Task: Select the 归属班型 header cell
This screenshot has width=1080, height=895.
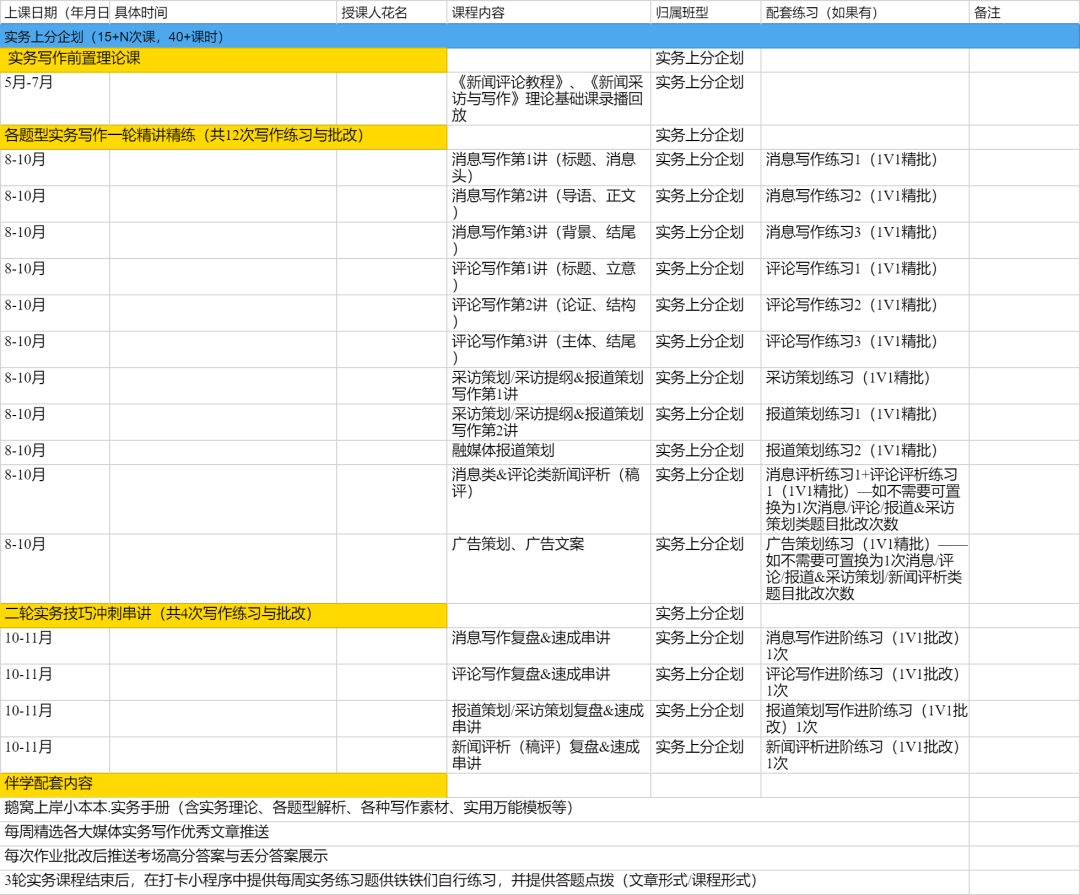Action: coord(706,12)
